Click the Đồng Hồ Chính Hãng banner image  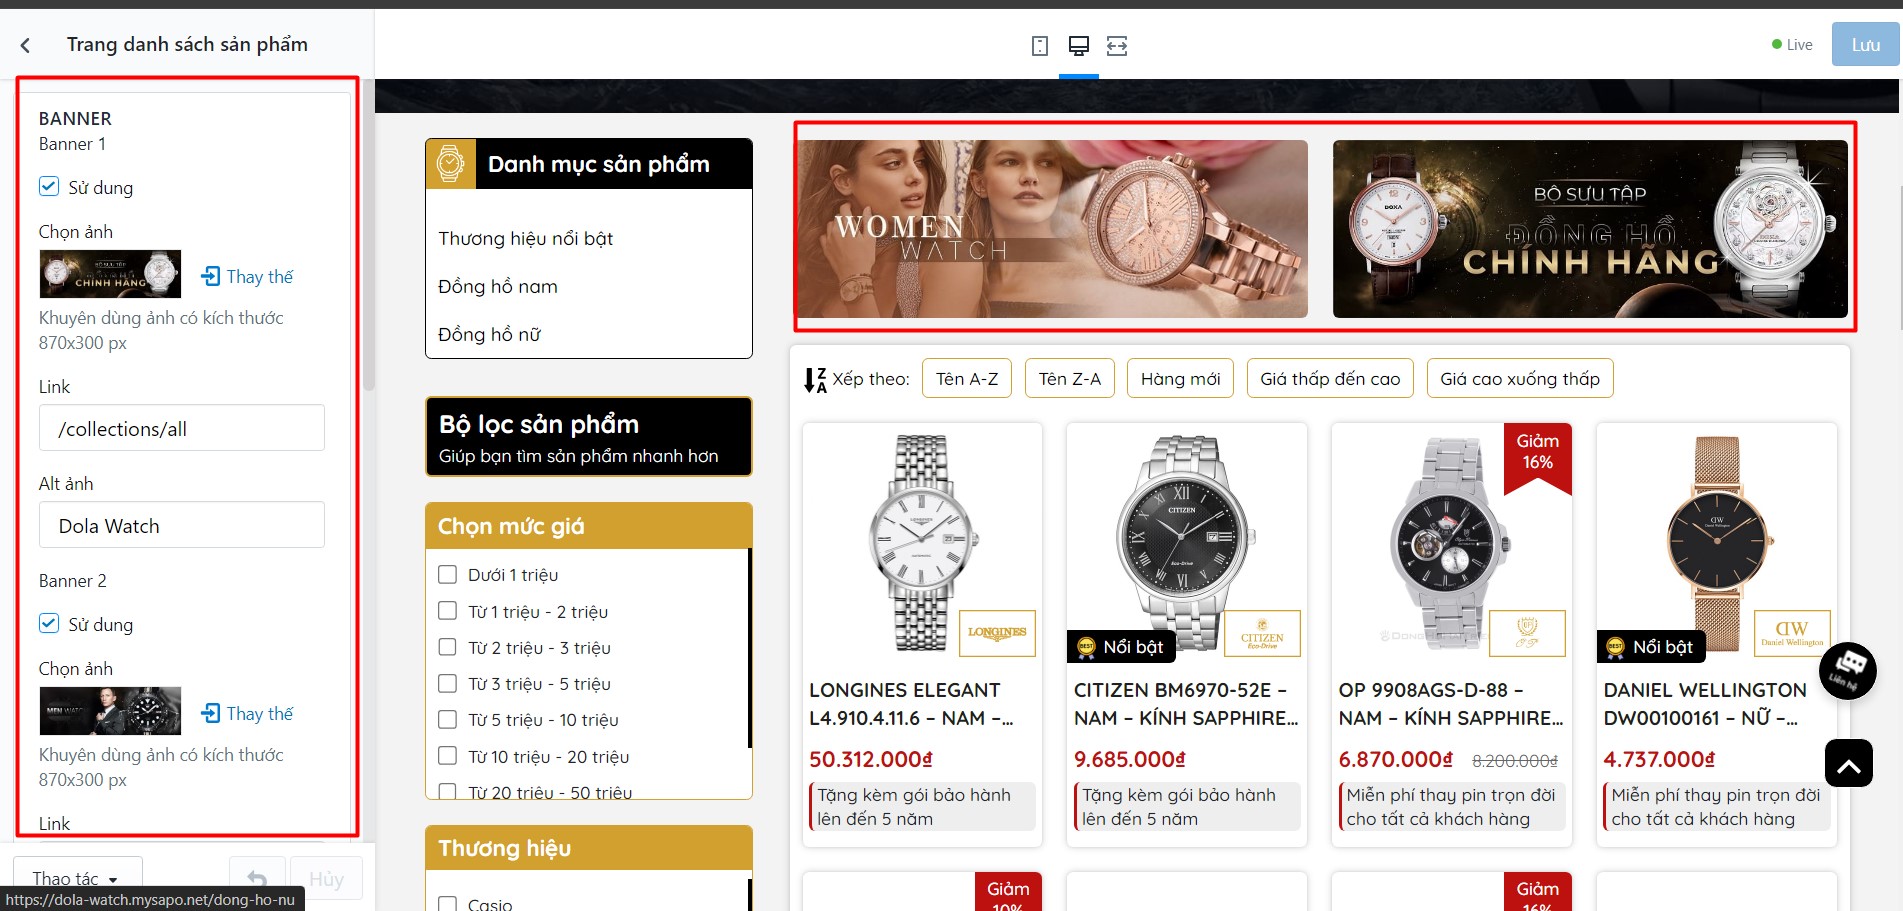(x=1590, y=229)
